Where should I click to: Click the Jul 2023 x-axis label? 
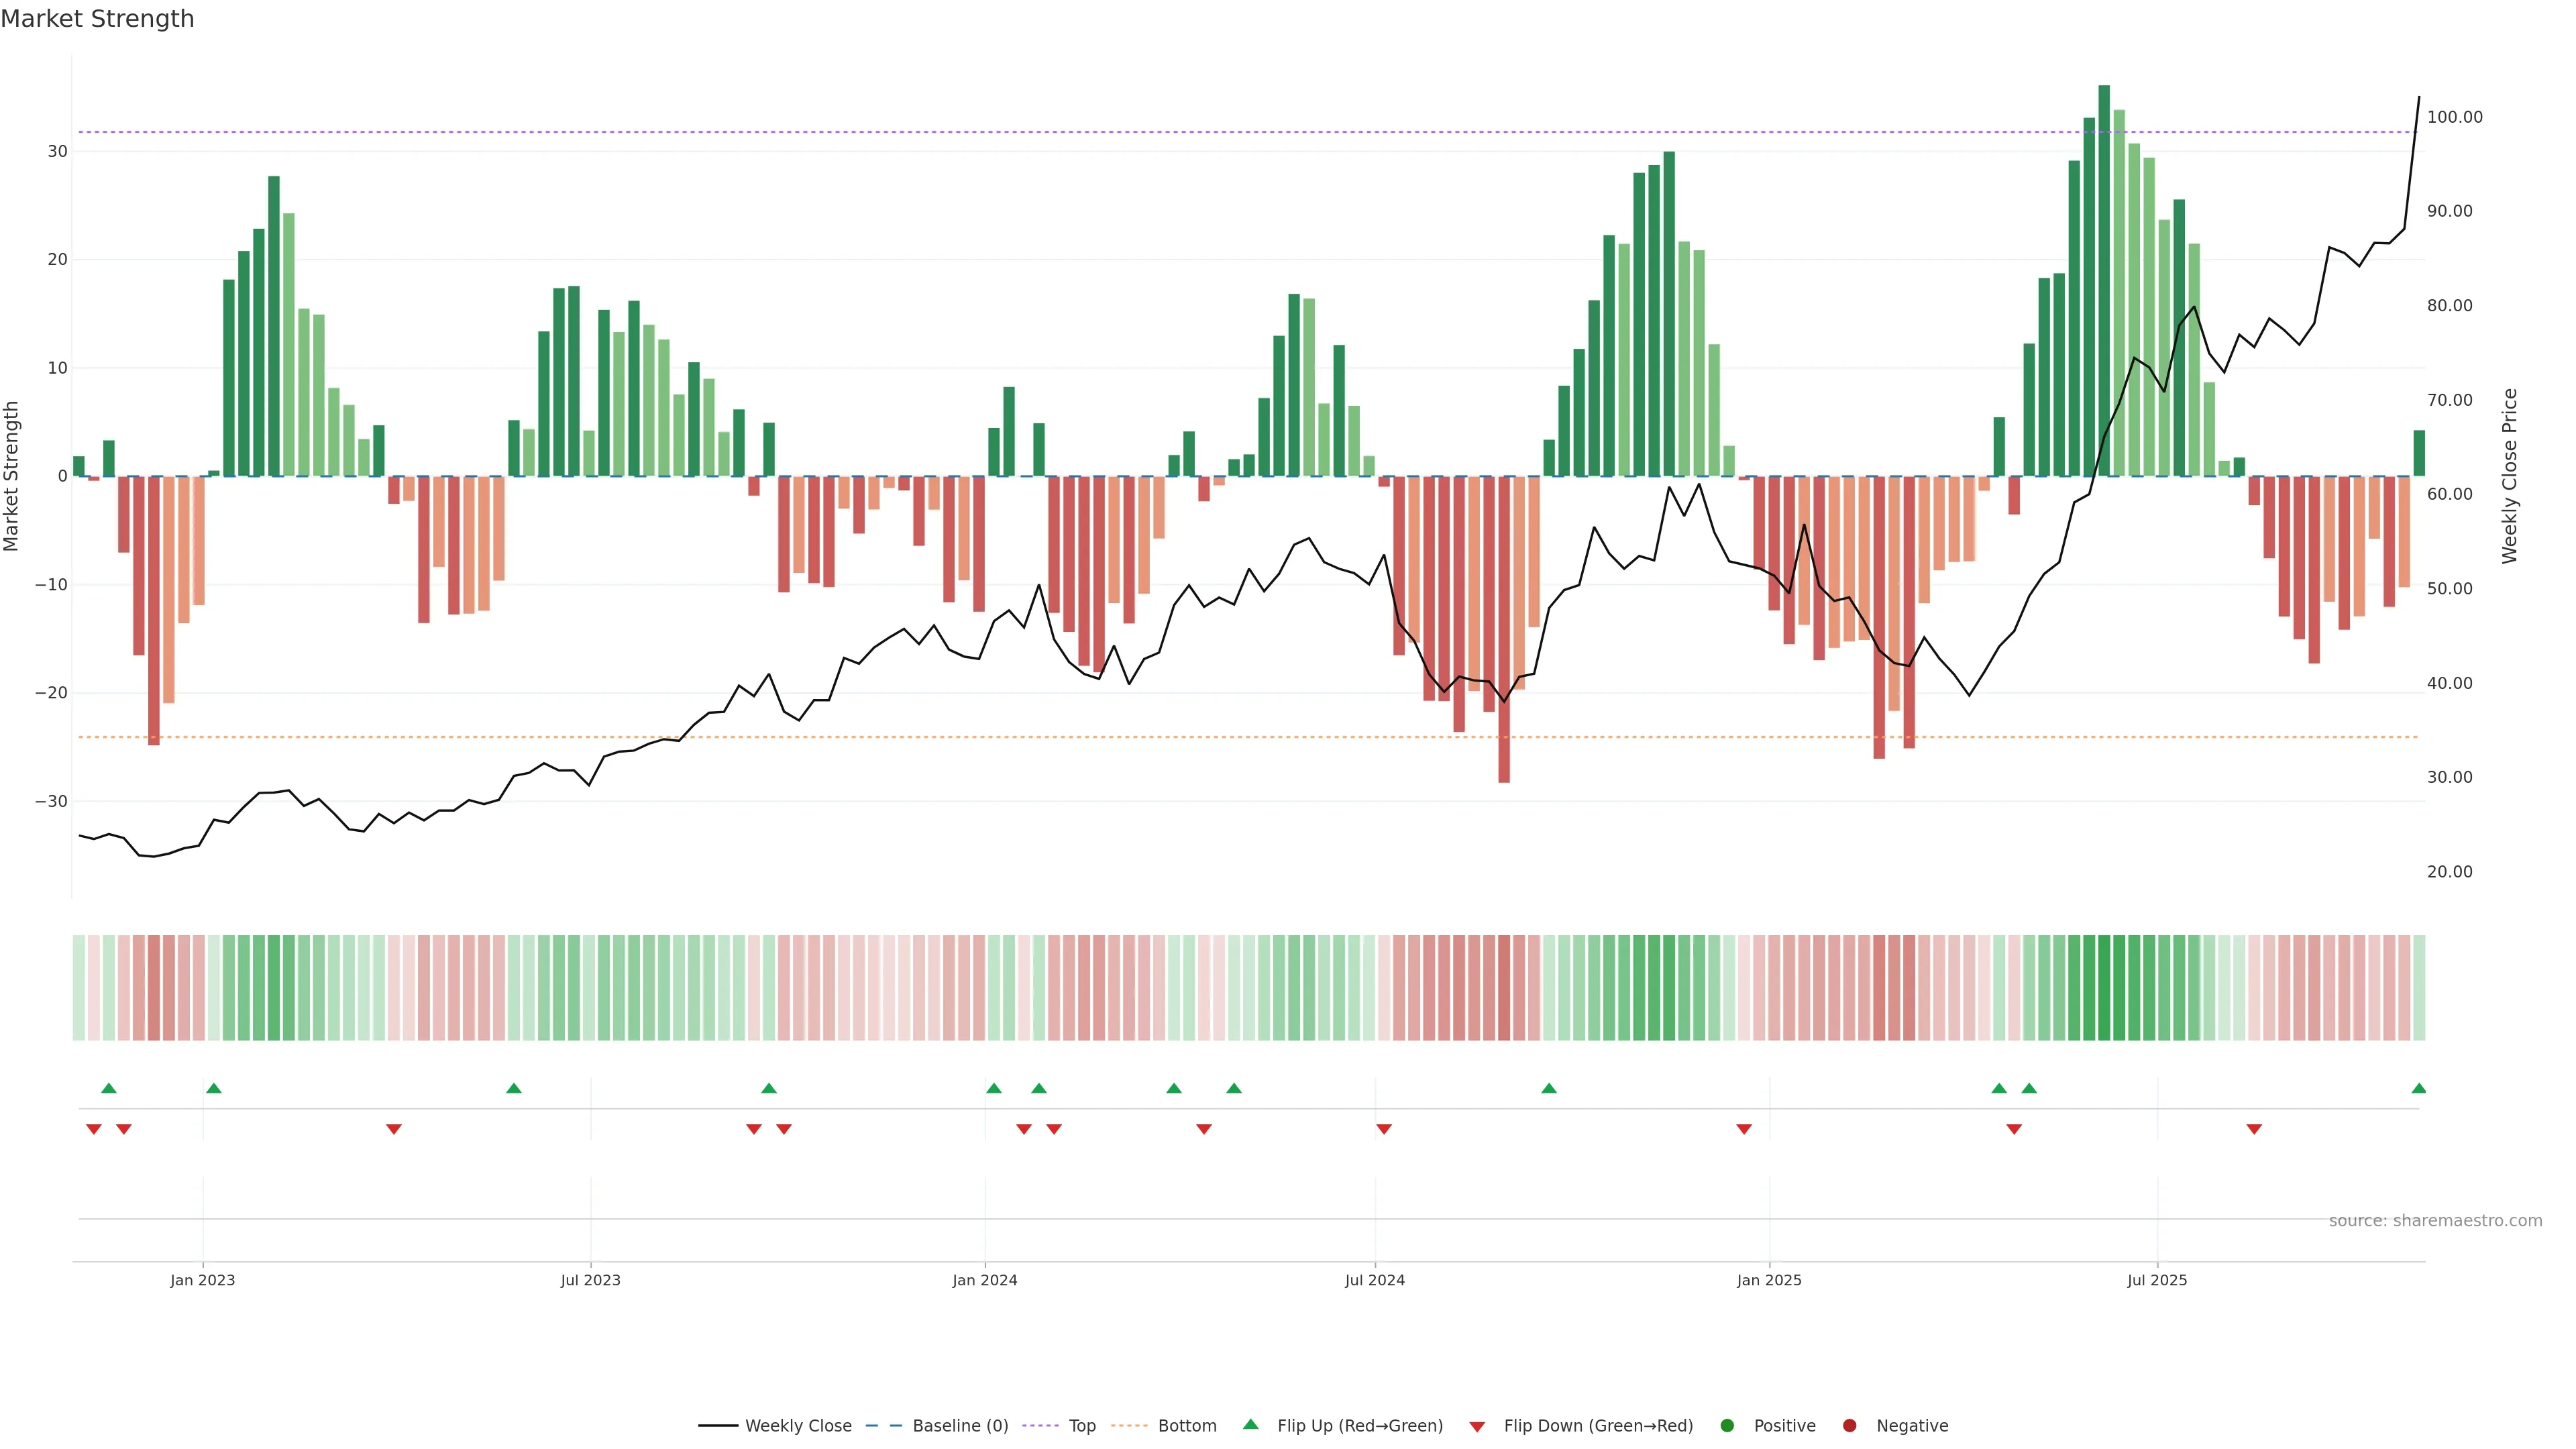pyautogui.click(x=590, y=1280)
